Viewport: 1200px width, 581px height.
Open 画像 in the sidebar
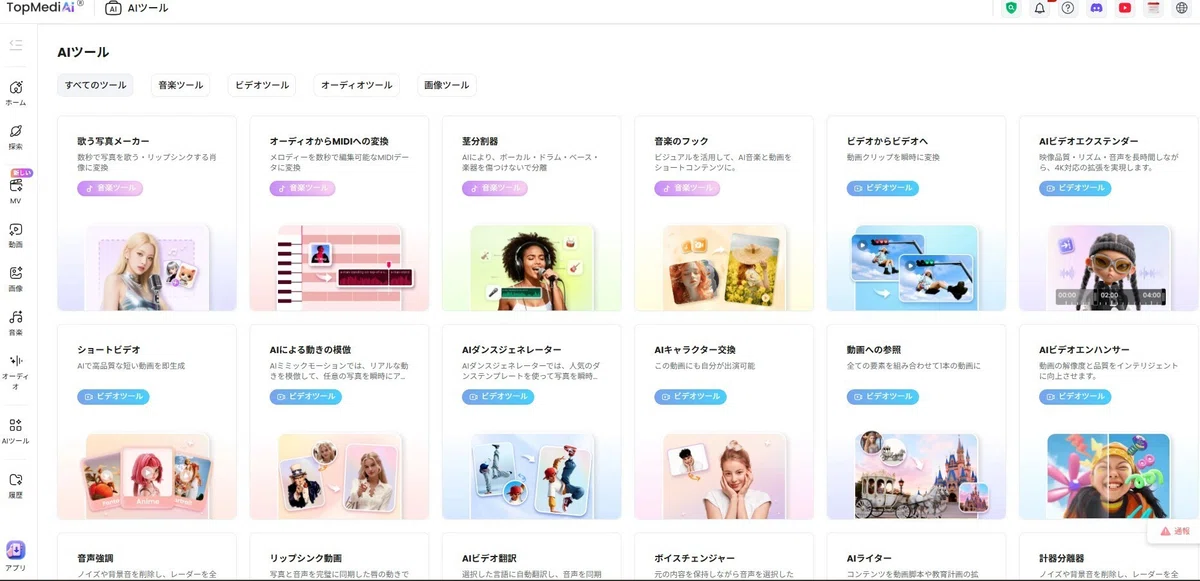point(16,279)
